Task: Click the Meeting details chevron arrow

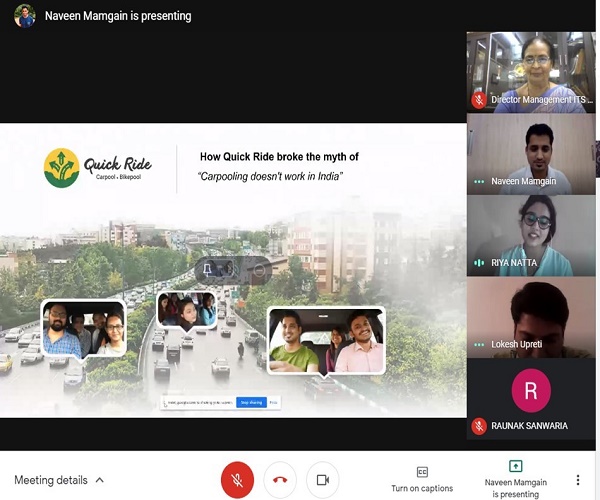Action: tap(99, 480)
